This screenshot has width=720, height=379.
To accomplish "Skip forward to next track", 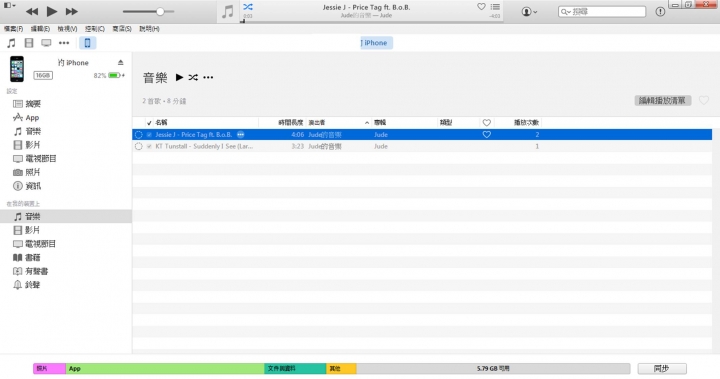I will point(72,11).
